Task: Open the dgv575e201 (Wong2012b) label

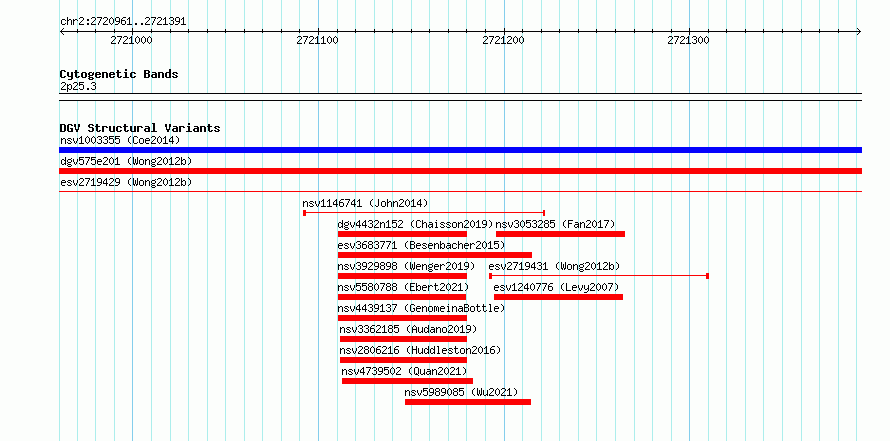Action: 126,161
